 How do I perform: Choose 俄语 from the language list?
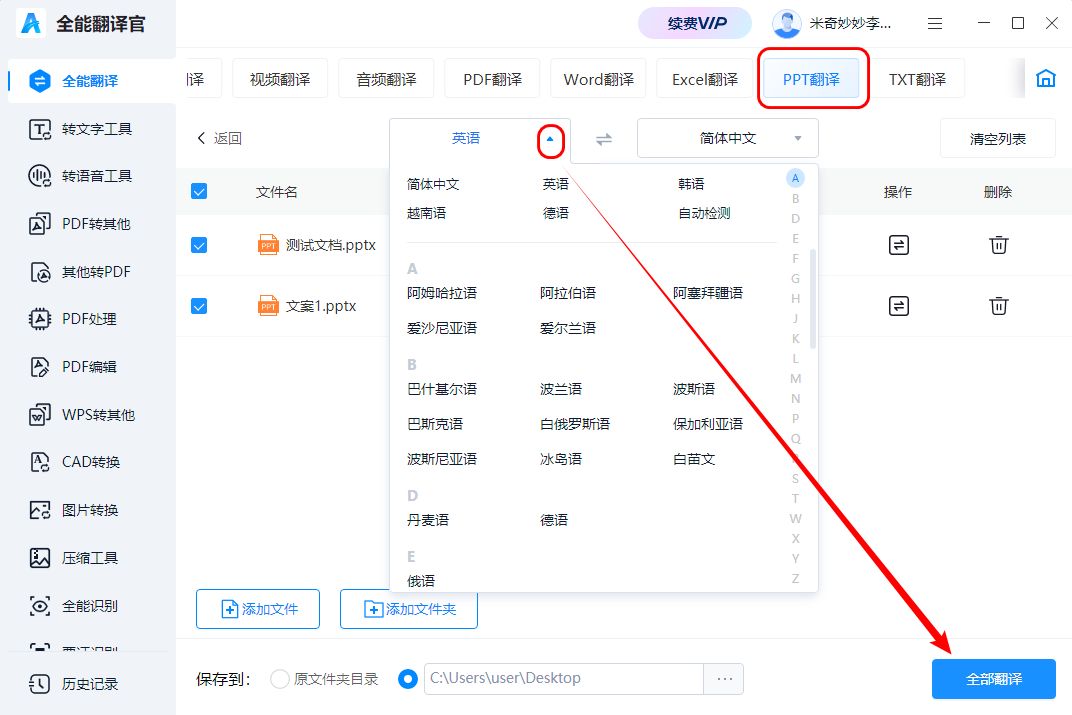tap(420, 581)
